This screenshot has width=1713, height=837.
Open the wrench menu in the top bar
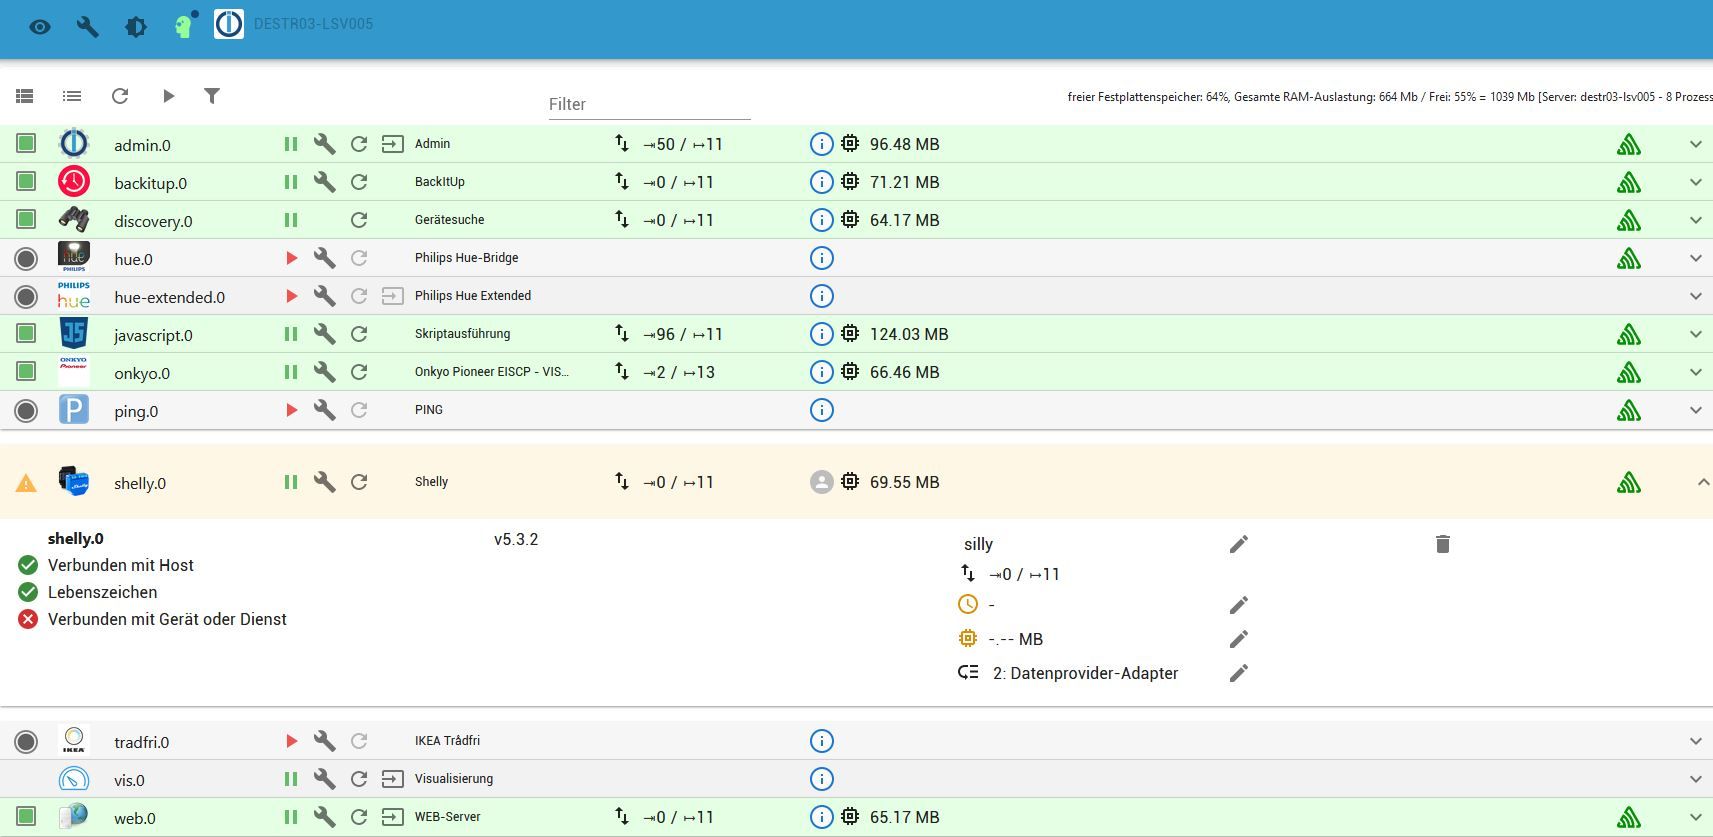88,26
